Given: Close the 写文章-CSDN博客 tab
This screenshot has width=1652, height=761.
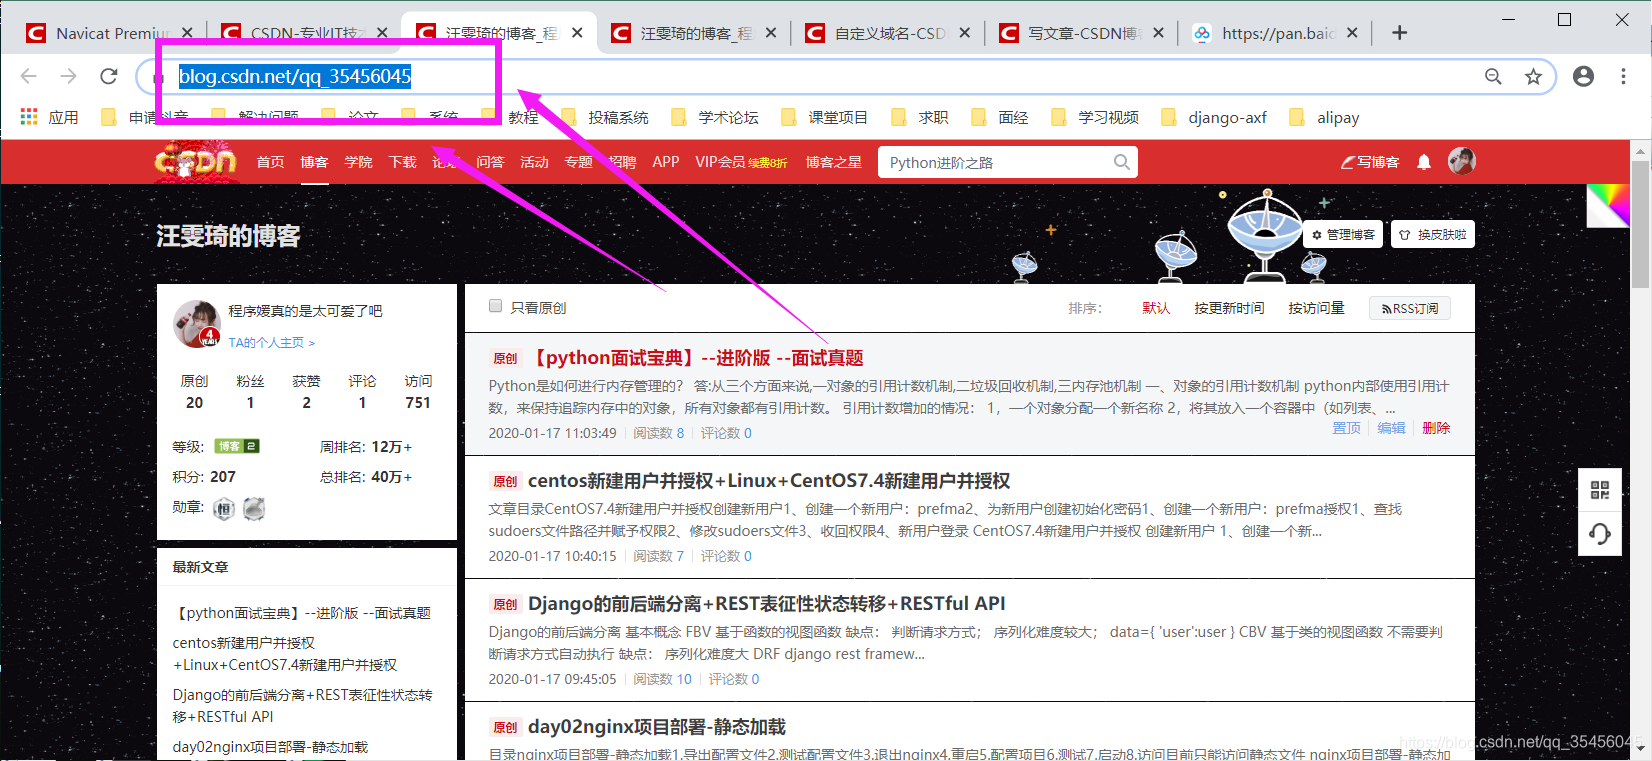Looking at the screenshot, I should point(1159,33).
